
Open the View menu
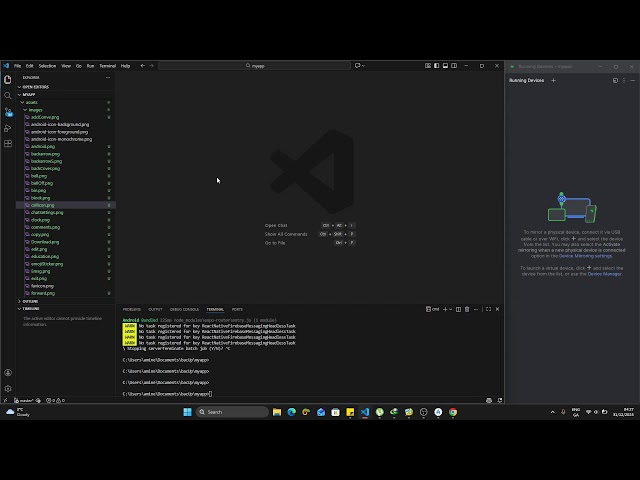click(x=66, y=66)
